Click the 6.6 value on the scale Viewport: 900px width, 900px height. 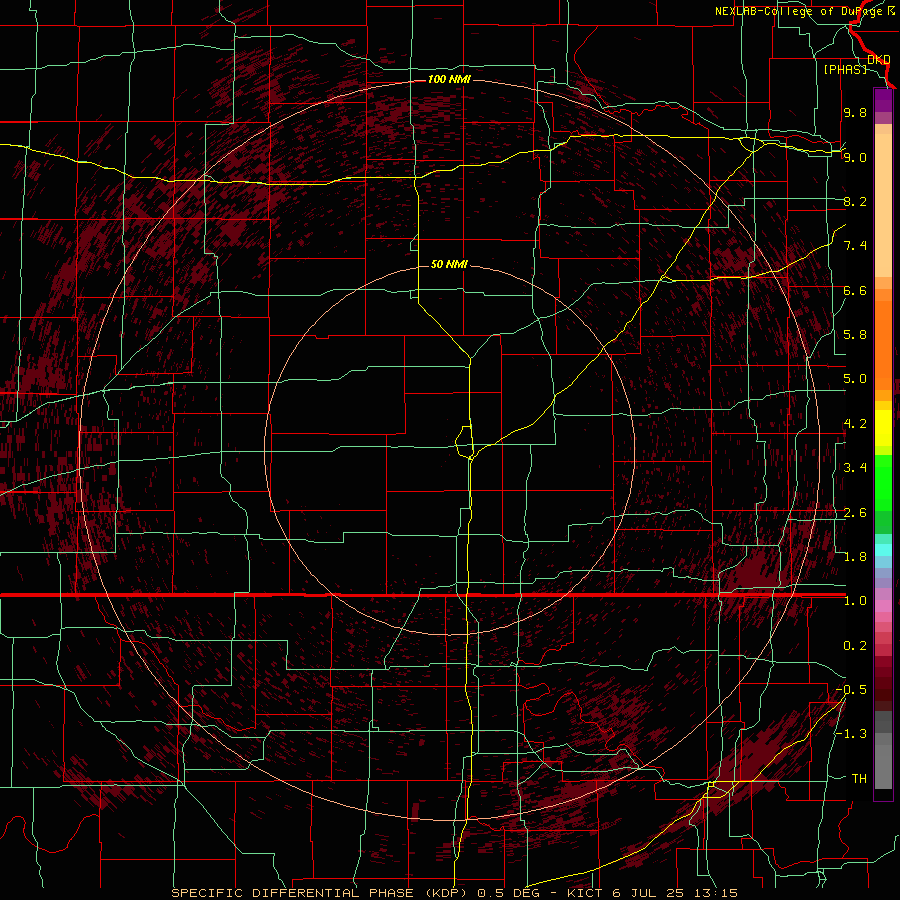coord(855,290)
